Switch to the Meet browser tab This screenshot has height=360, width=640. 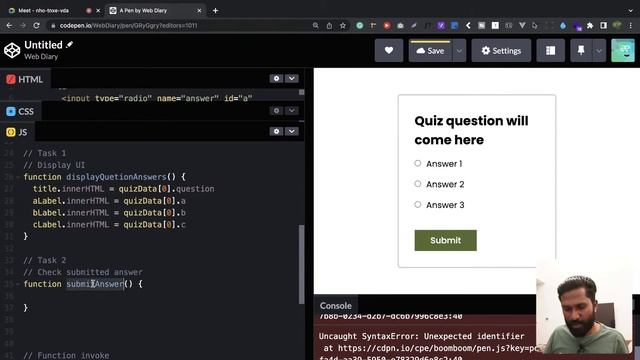44,11
